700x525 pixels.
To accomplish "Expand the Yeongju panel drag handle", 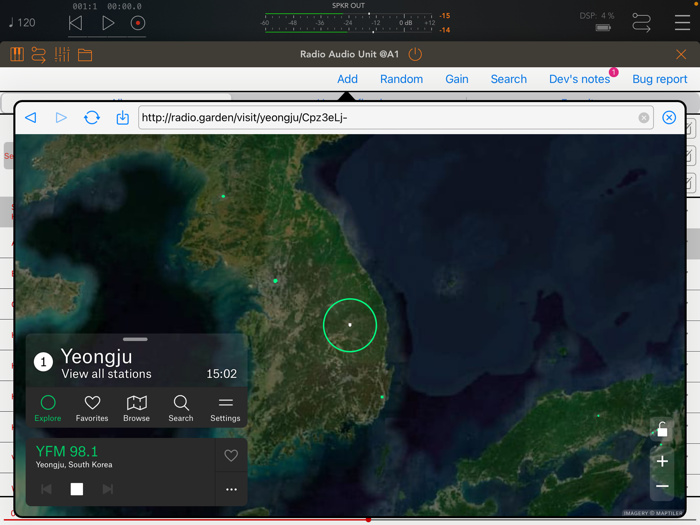I will (x=135, y=339).
